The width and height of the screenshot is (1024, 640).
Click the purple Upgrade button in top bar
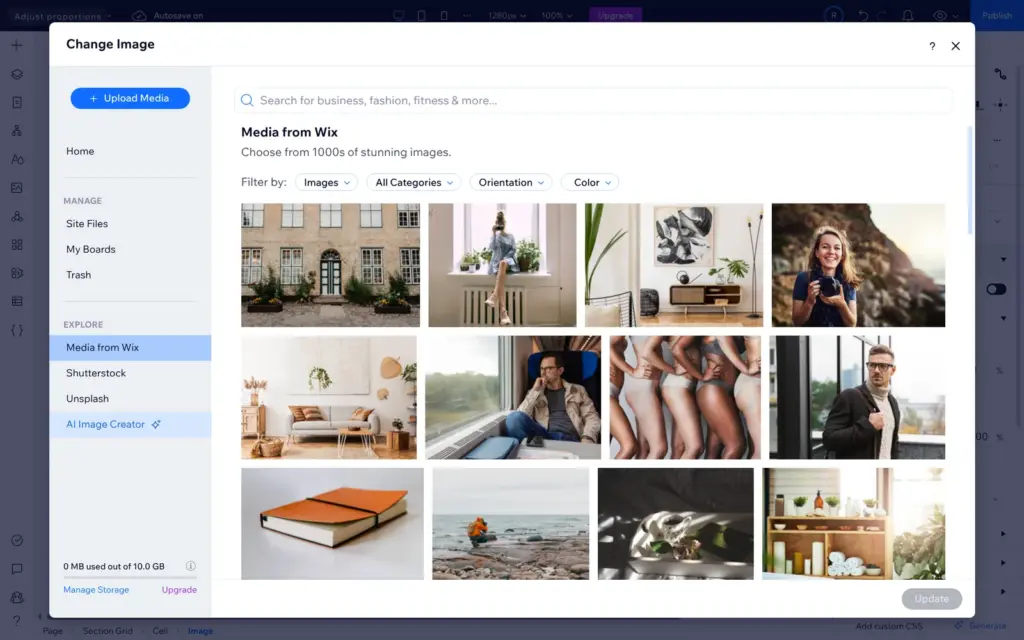(615, 15)
